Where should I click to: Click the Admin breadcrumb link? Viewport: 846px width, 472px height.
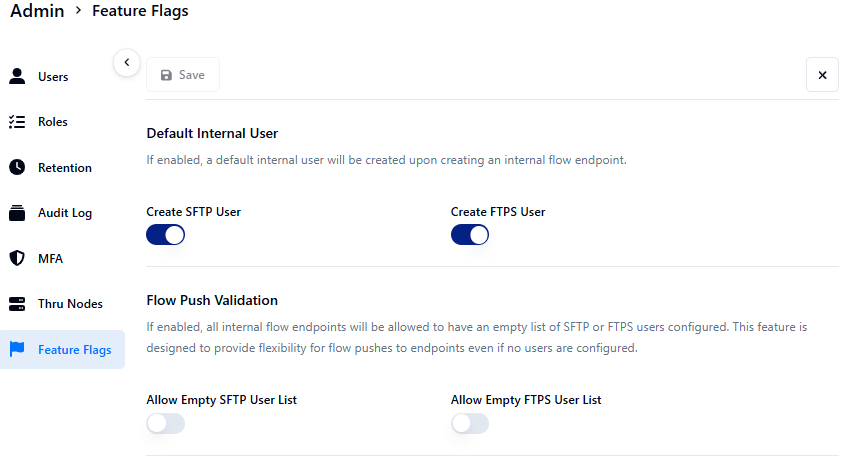click(x=37, y=11)
